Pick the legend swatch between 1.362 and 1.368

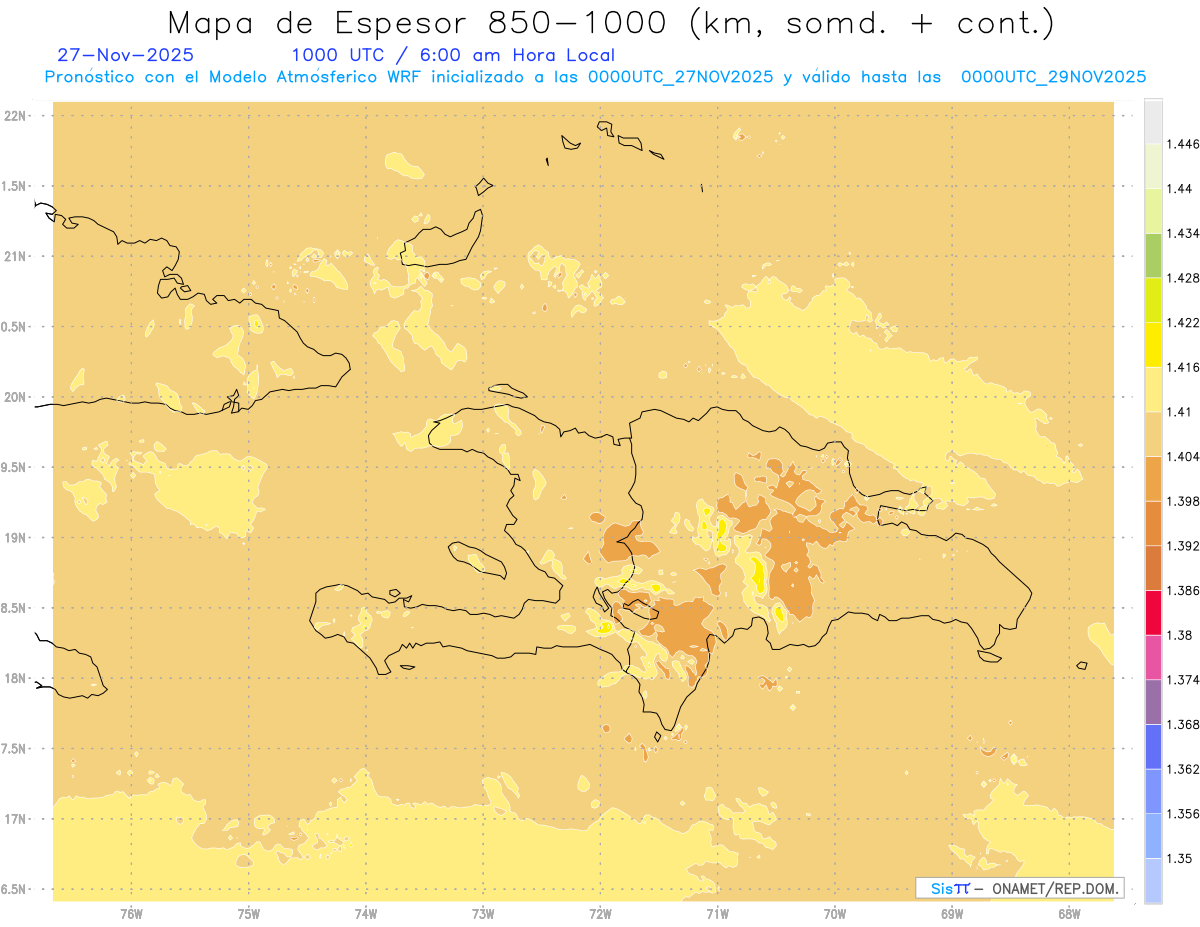(1153, 746)
